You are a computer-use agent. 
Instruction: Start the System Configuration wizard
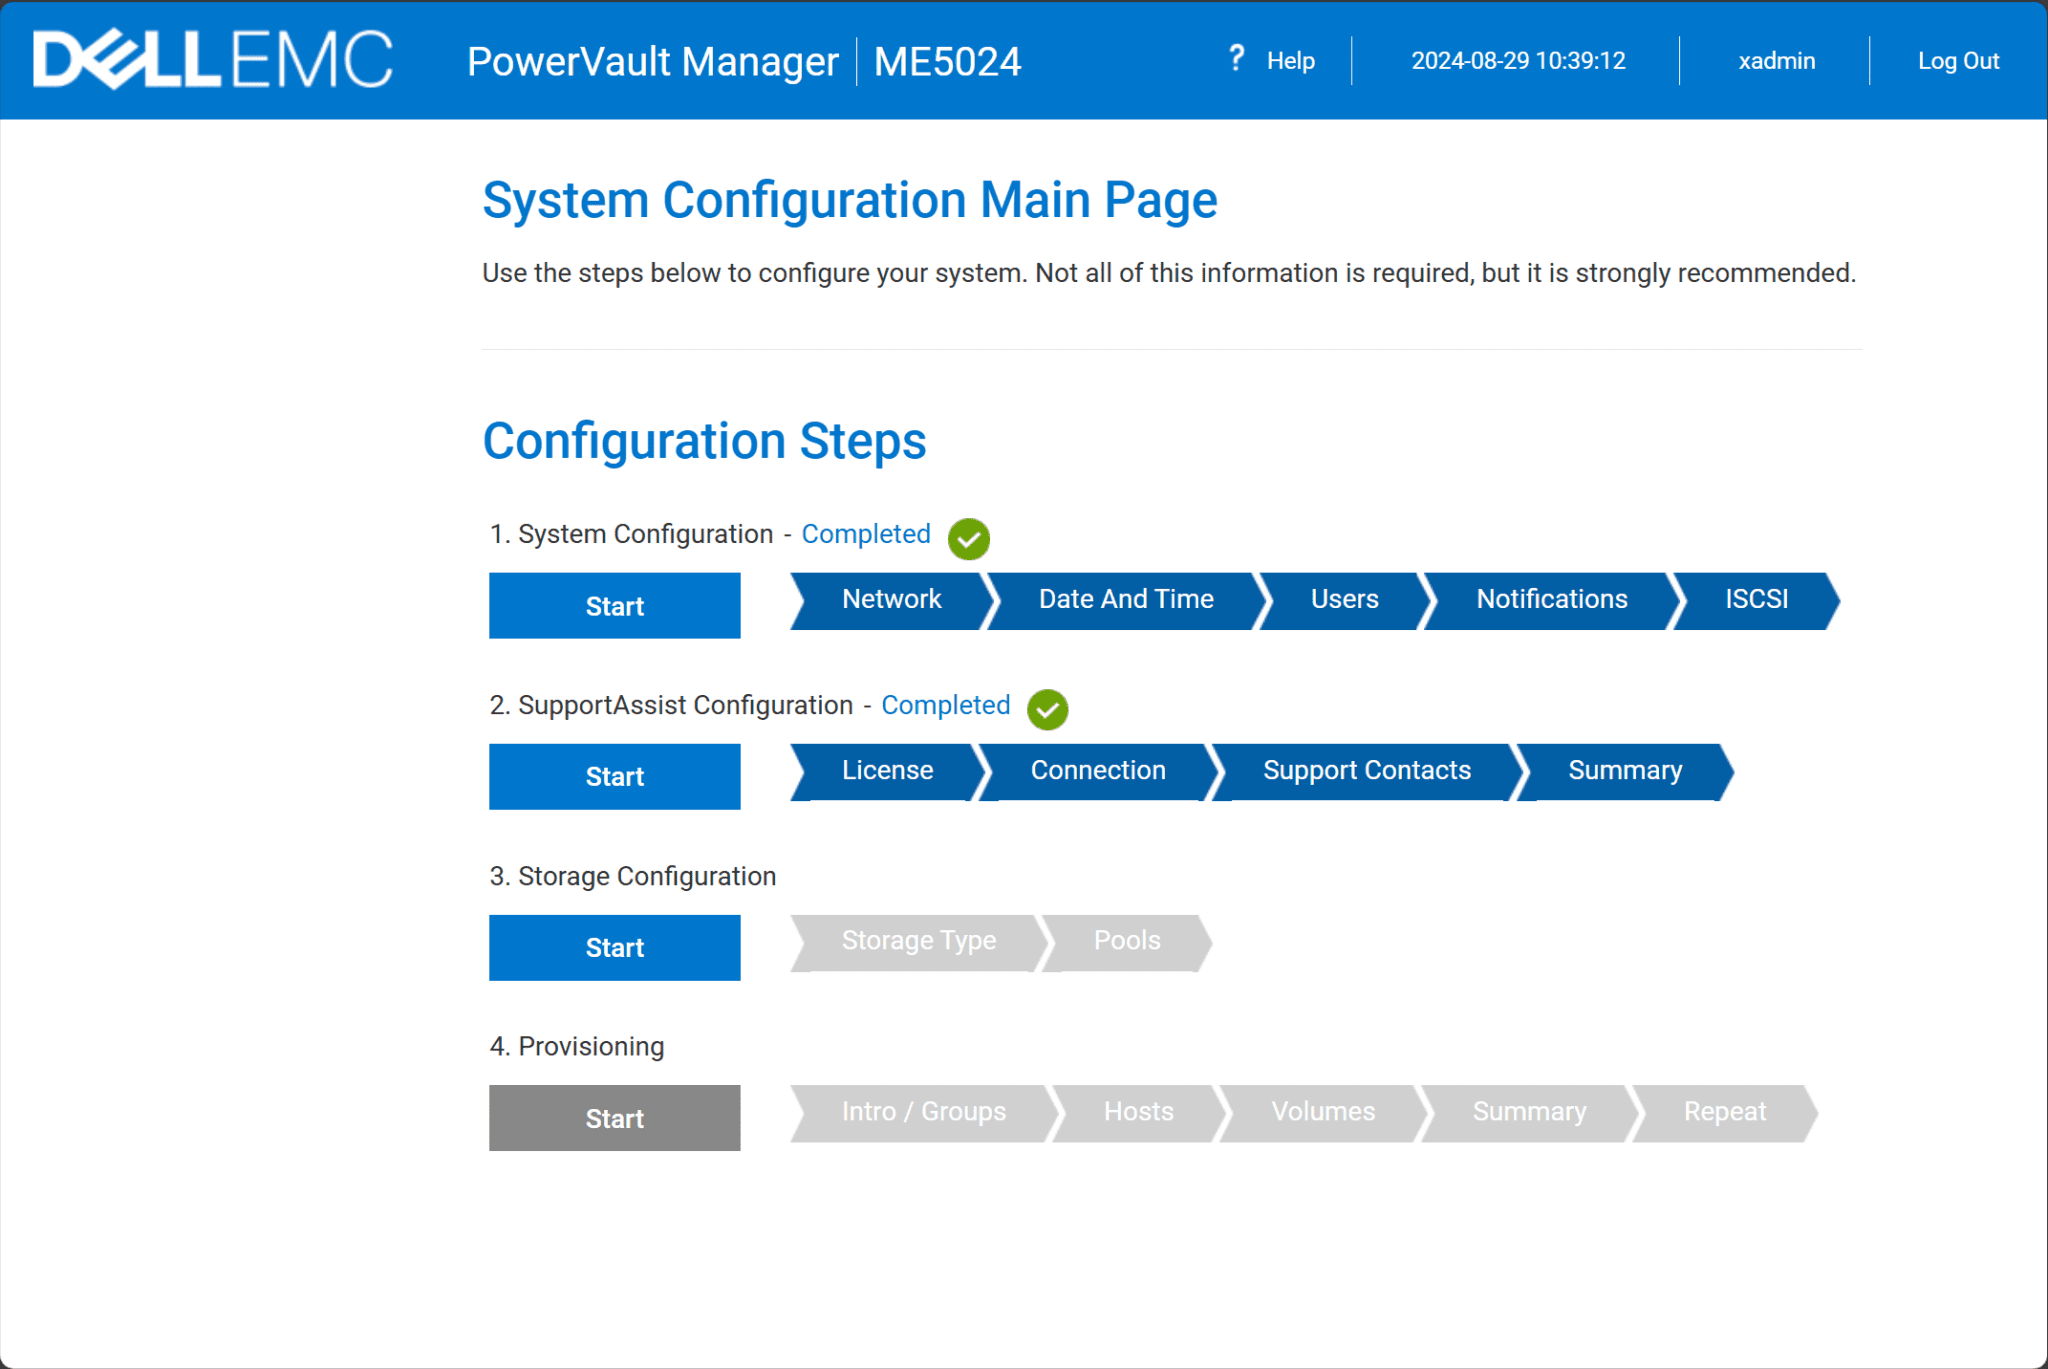[614, 605]
